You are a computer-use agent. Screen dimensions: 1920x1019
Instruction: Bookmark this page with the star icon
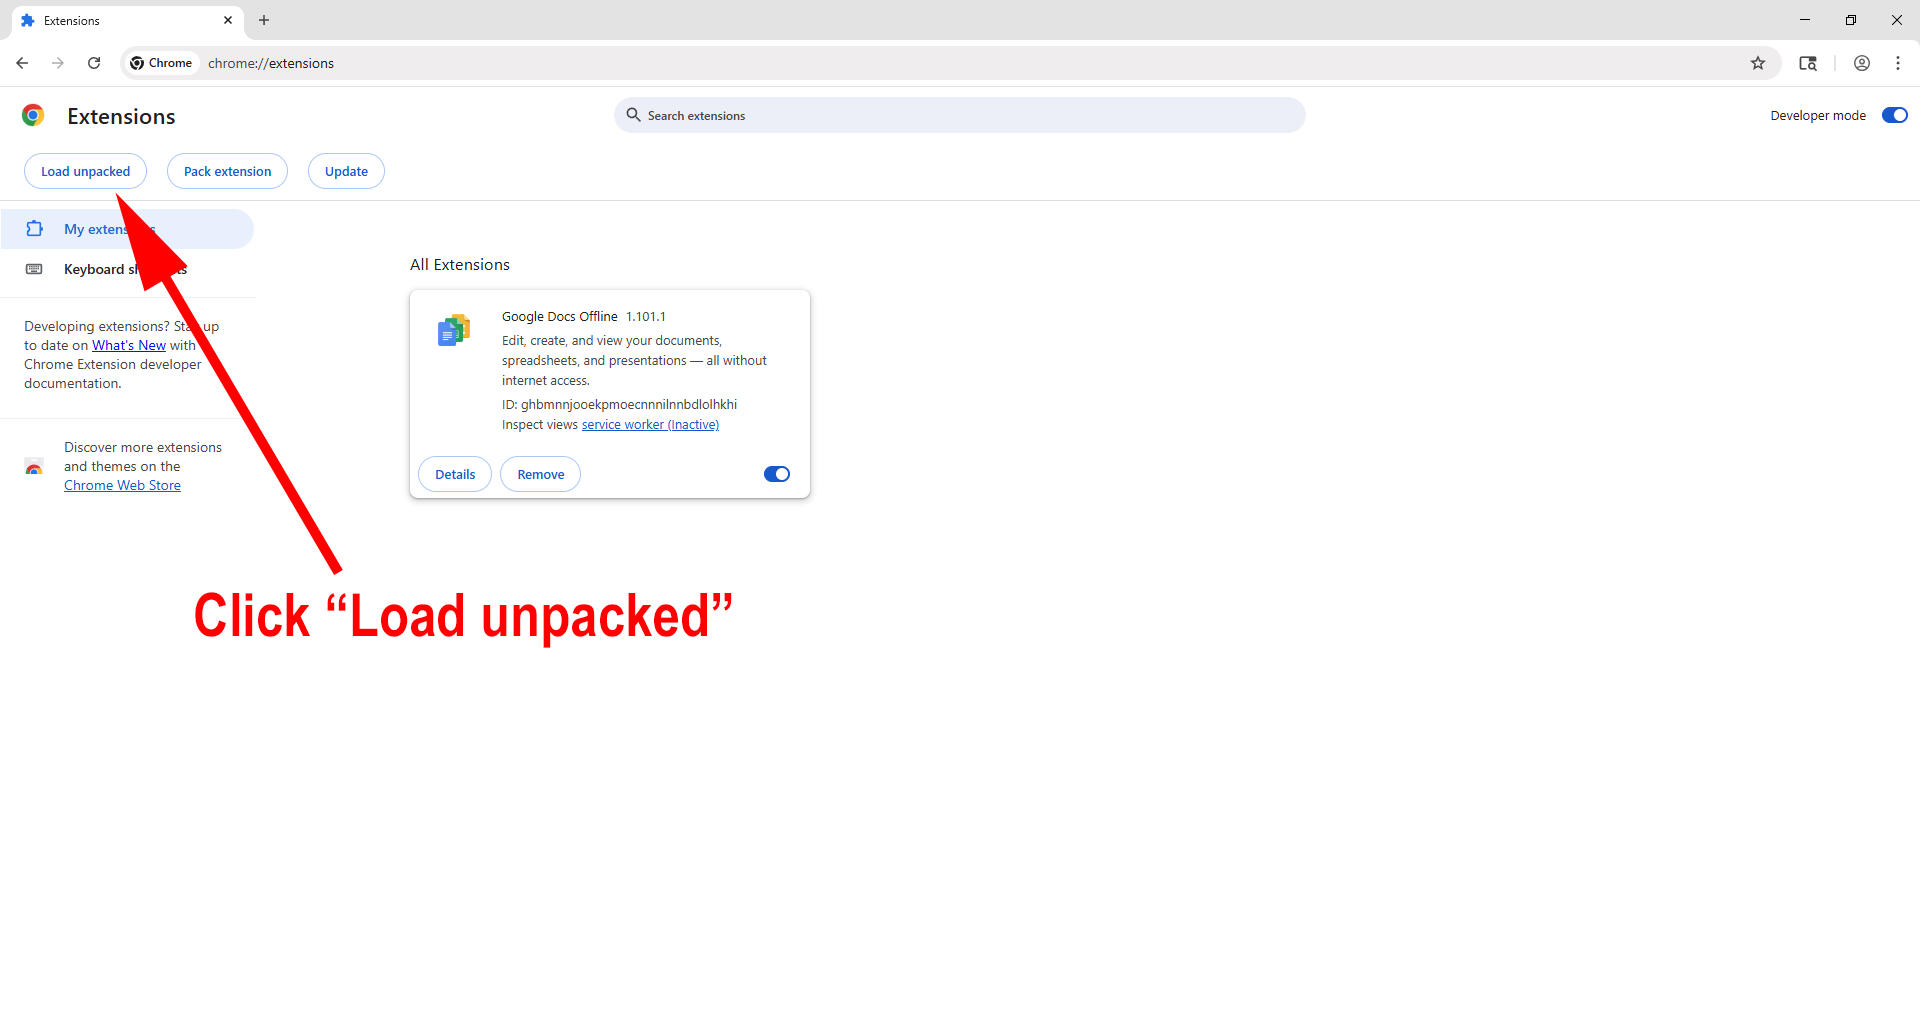1758,63
